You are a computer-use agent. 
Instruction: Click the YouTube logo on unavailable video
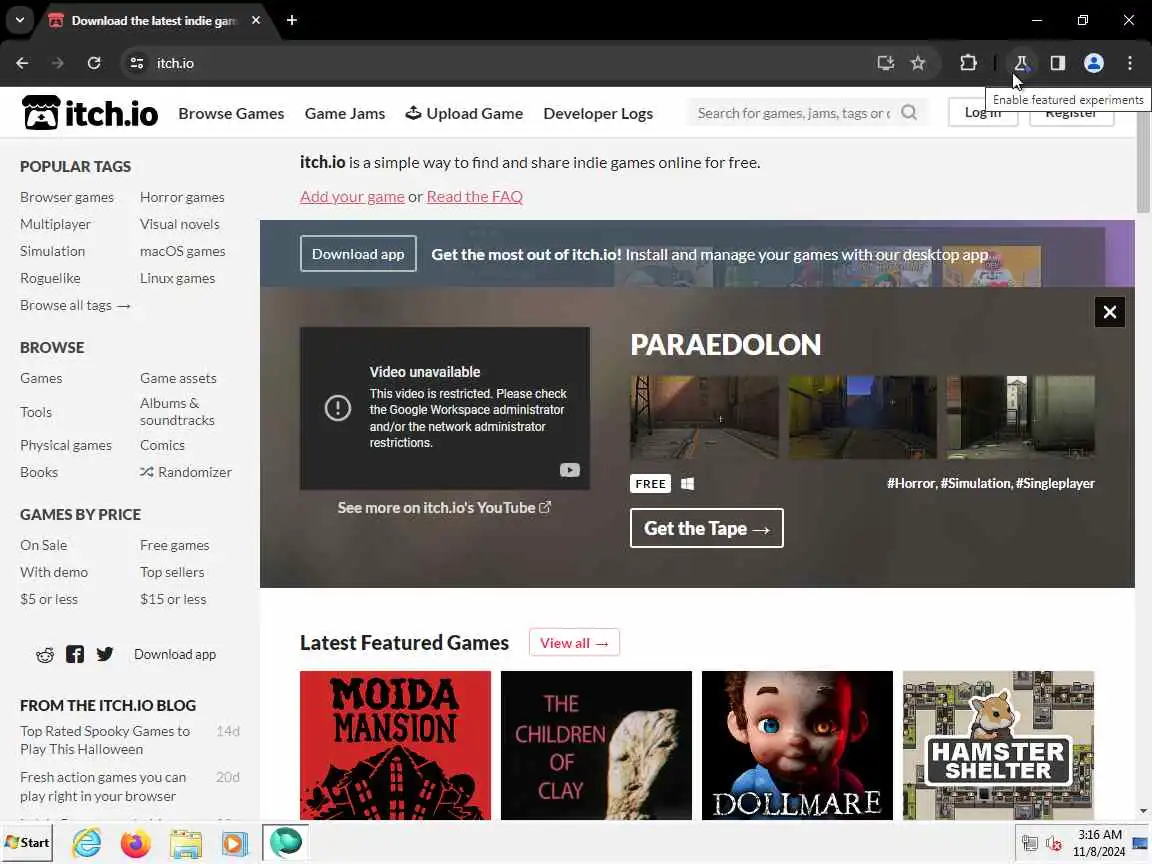569,470
